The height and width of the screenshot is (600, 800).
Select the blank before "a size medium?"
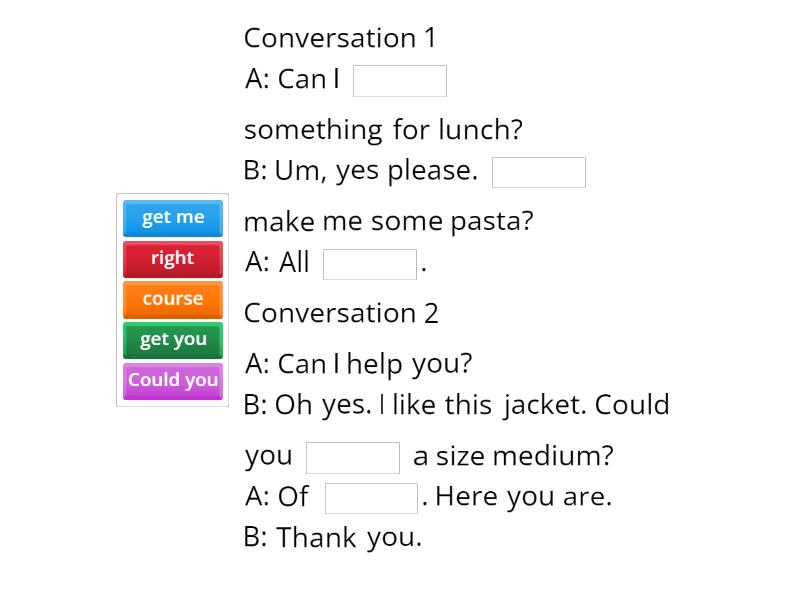(352, 457)
